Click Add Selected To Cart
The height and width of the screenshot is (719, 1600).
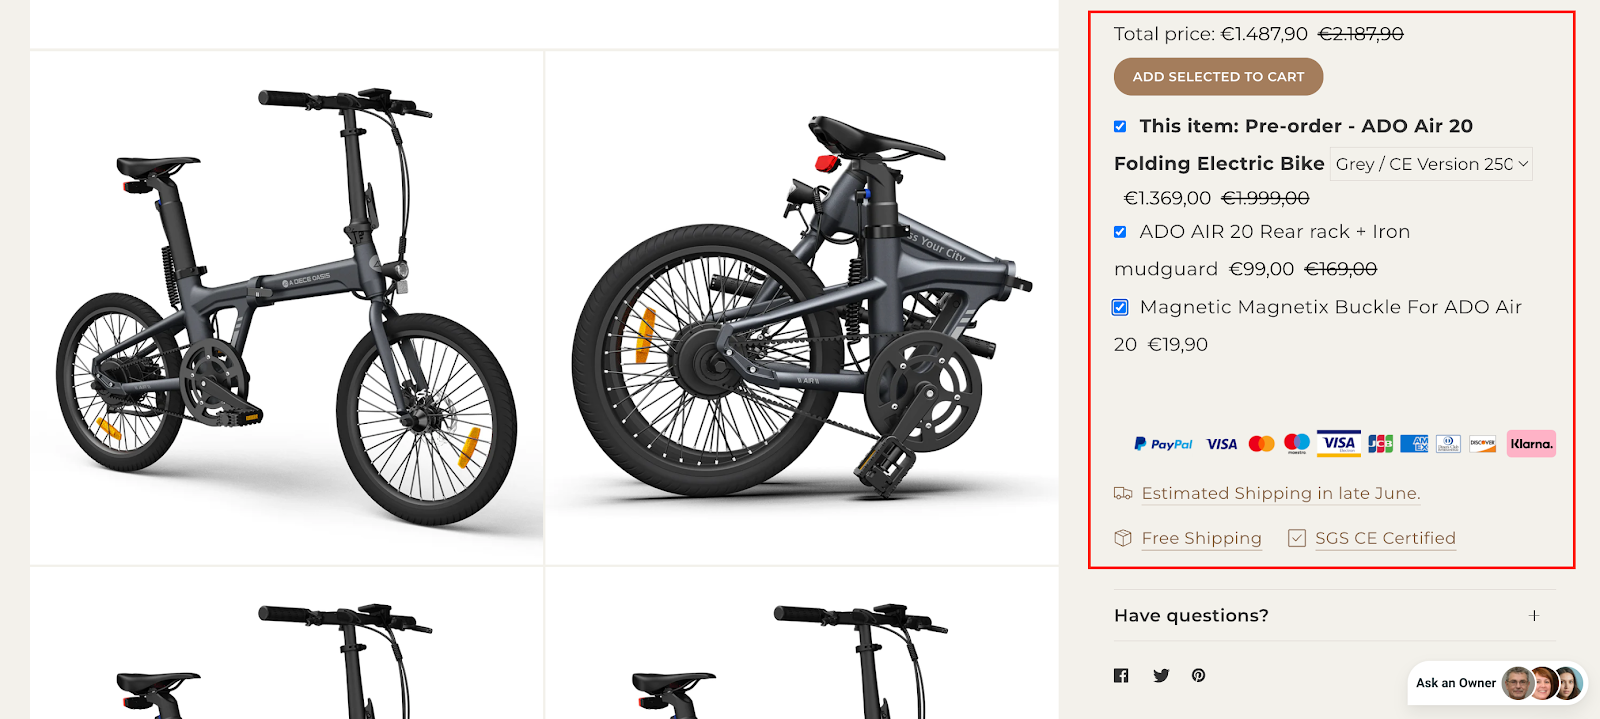[1218, 76]
